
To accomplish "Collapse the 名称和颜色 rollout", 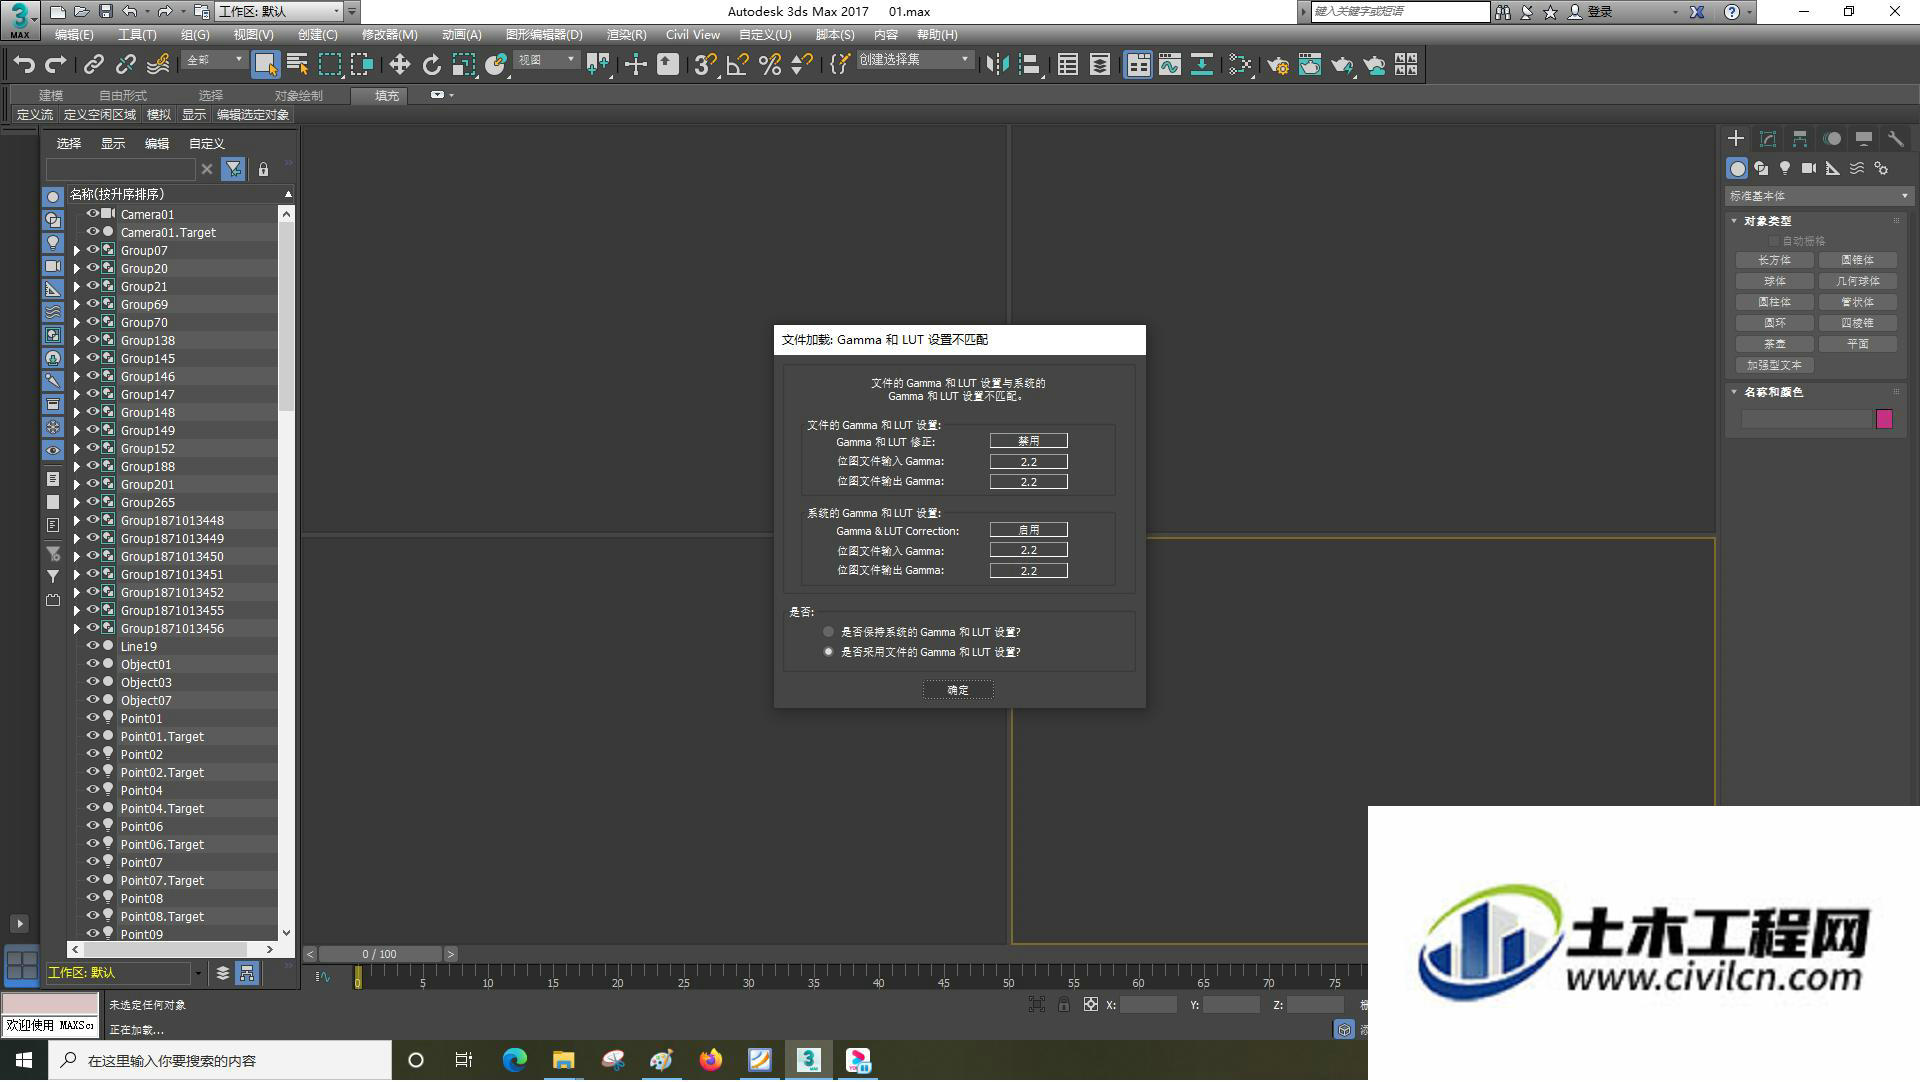I will tap(1772, 392).
